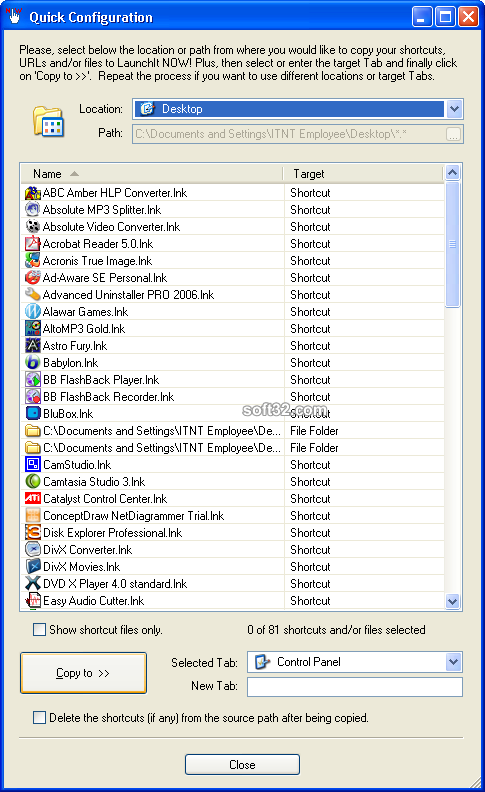Select the Astro Fury.lnk row text
The height and width of the screenshot is (792, 485).
coord(75,346)
